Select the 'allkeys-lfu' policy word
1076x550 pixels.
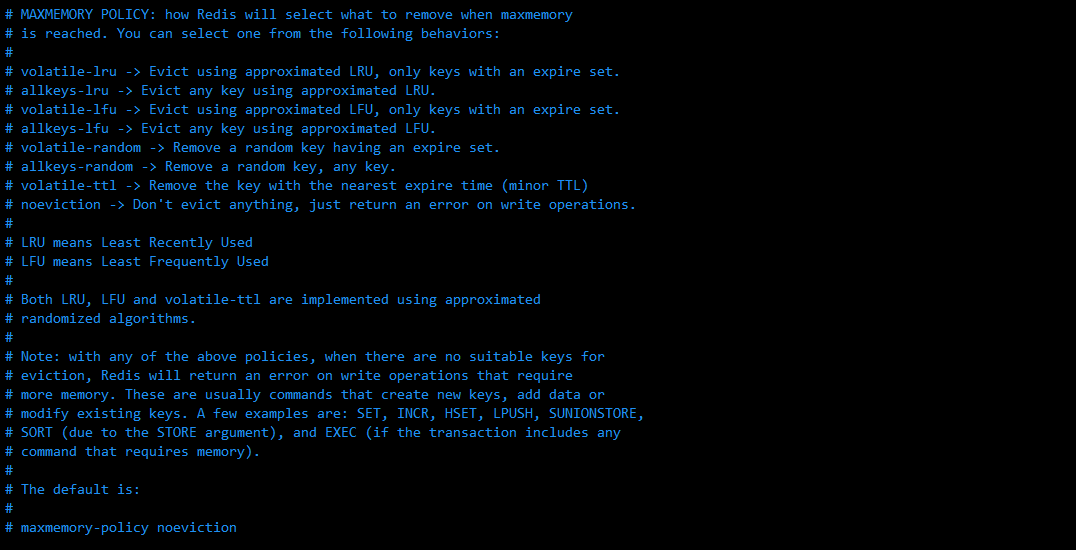(65, 128)
